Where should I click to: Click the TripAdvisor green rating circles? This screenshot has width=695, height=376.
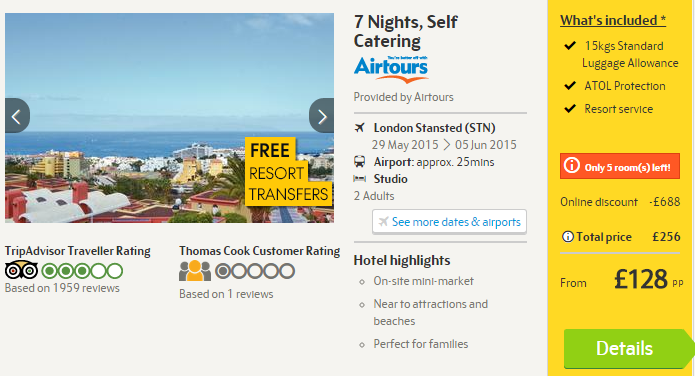click(x=82, y=270)
